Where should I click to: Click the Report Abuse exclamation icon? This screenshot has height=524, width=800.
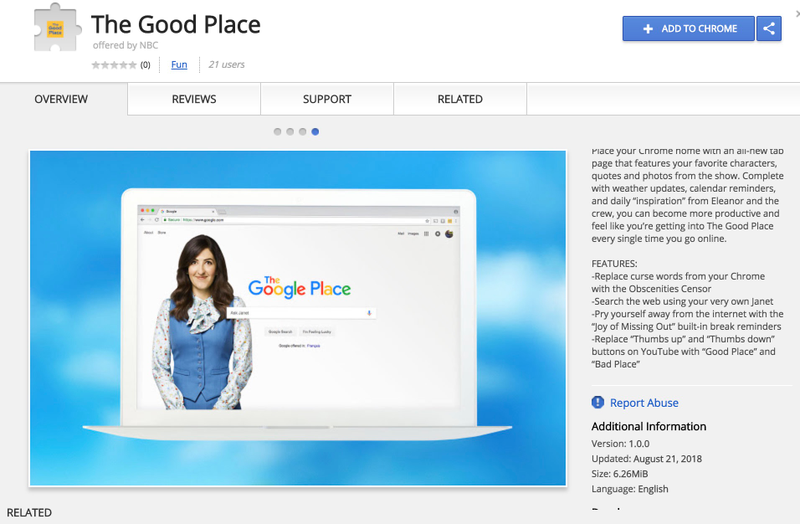point(597,403)
